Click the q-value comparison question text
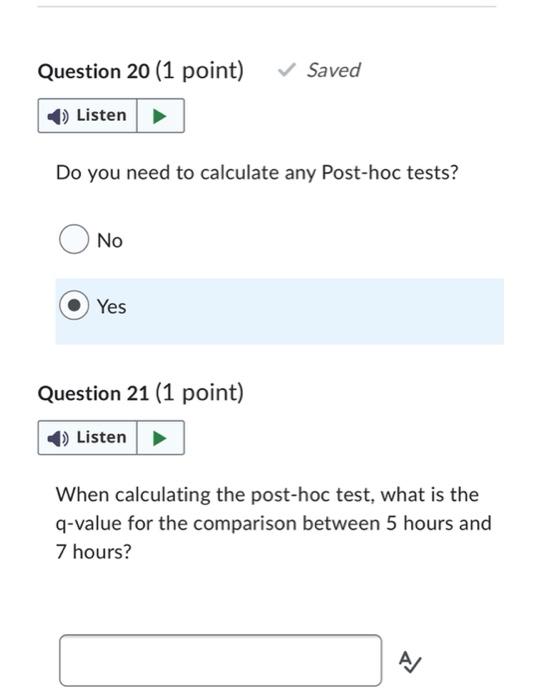 coord(273,523)
